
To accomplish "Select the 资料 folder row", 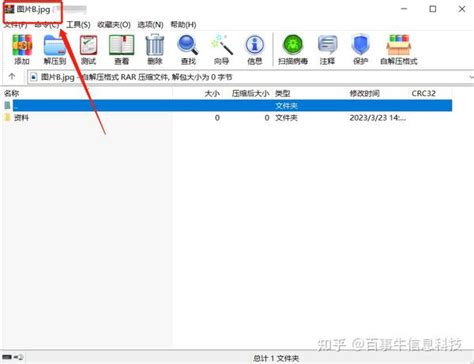I will point(227,118).
